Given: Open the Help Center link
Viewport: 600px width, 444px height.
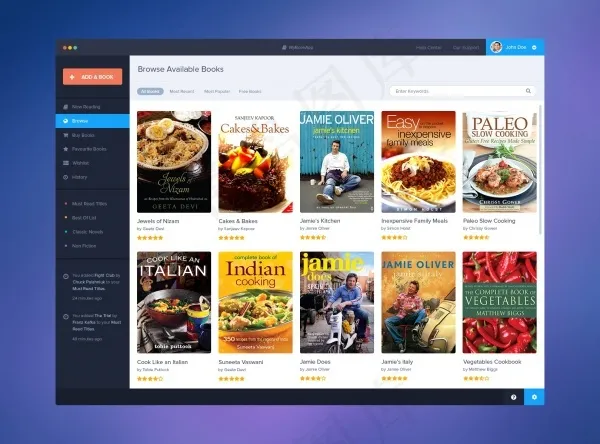Looking at the screenshot, I should pos(428,47).
